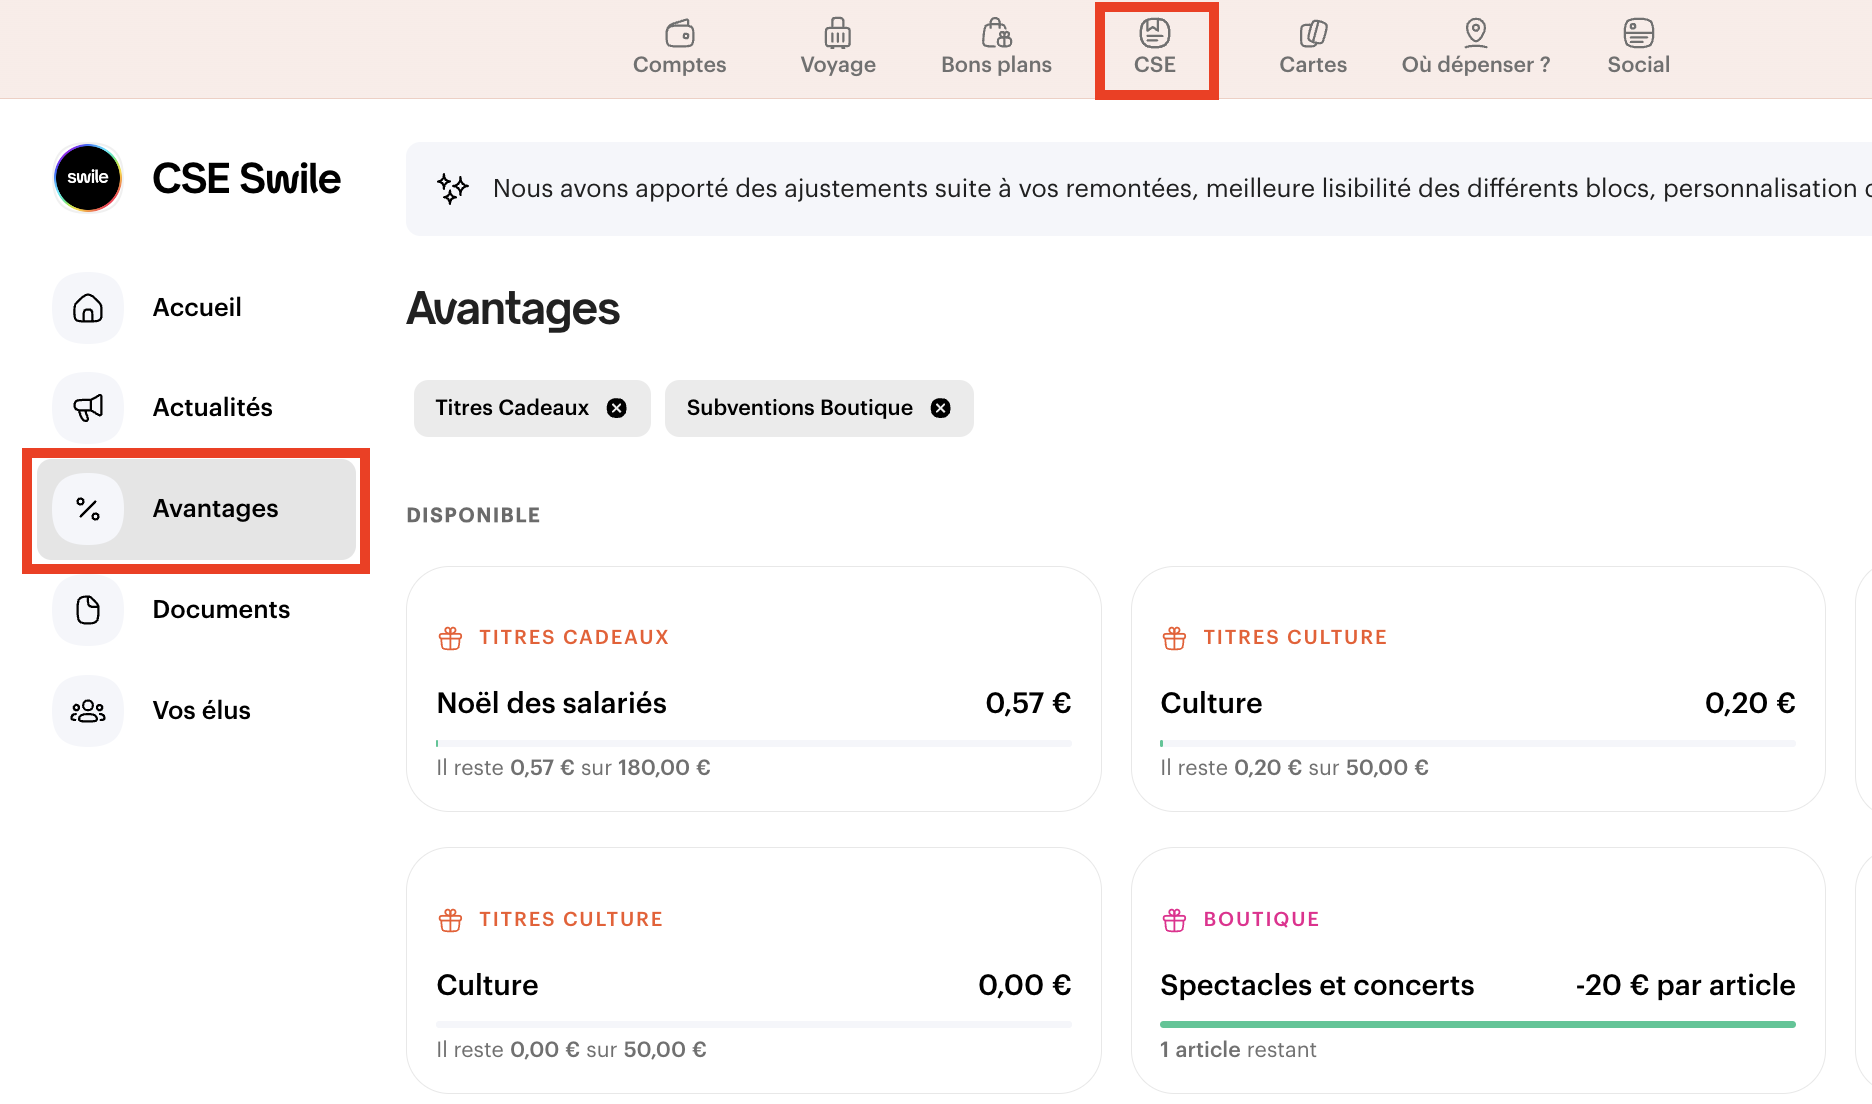1872x1104 pixels.
Task: Click the Accueil home icon
Action: tap(88, 308)
